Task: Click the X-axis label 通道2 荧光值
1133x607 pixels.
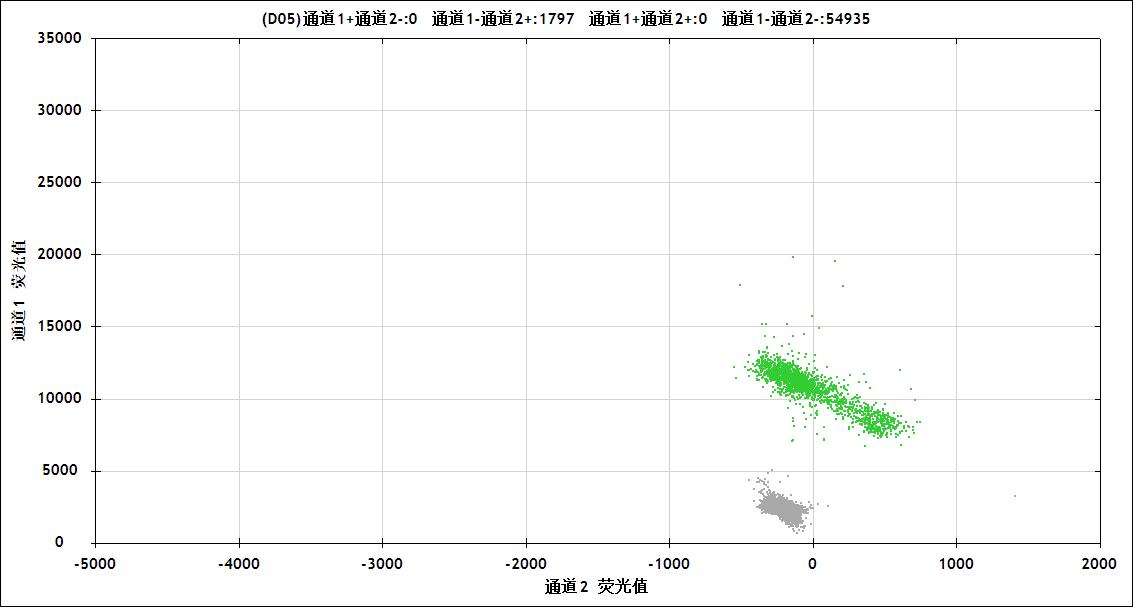Action: (596, 587)
